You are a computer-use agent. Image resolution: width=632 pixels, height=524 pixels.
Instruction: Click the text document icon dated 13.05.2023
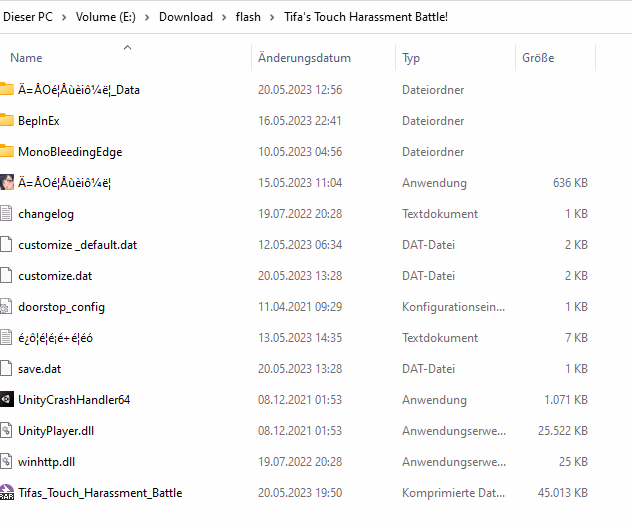(x=6, y=337)
